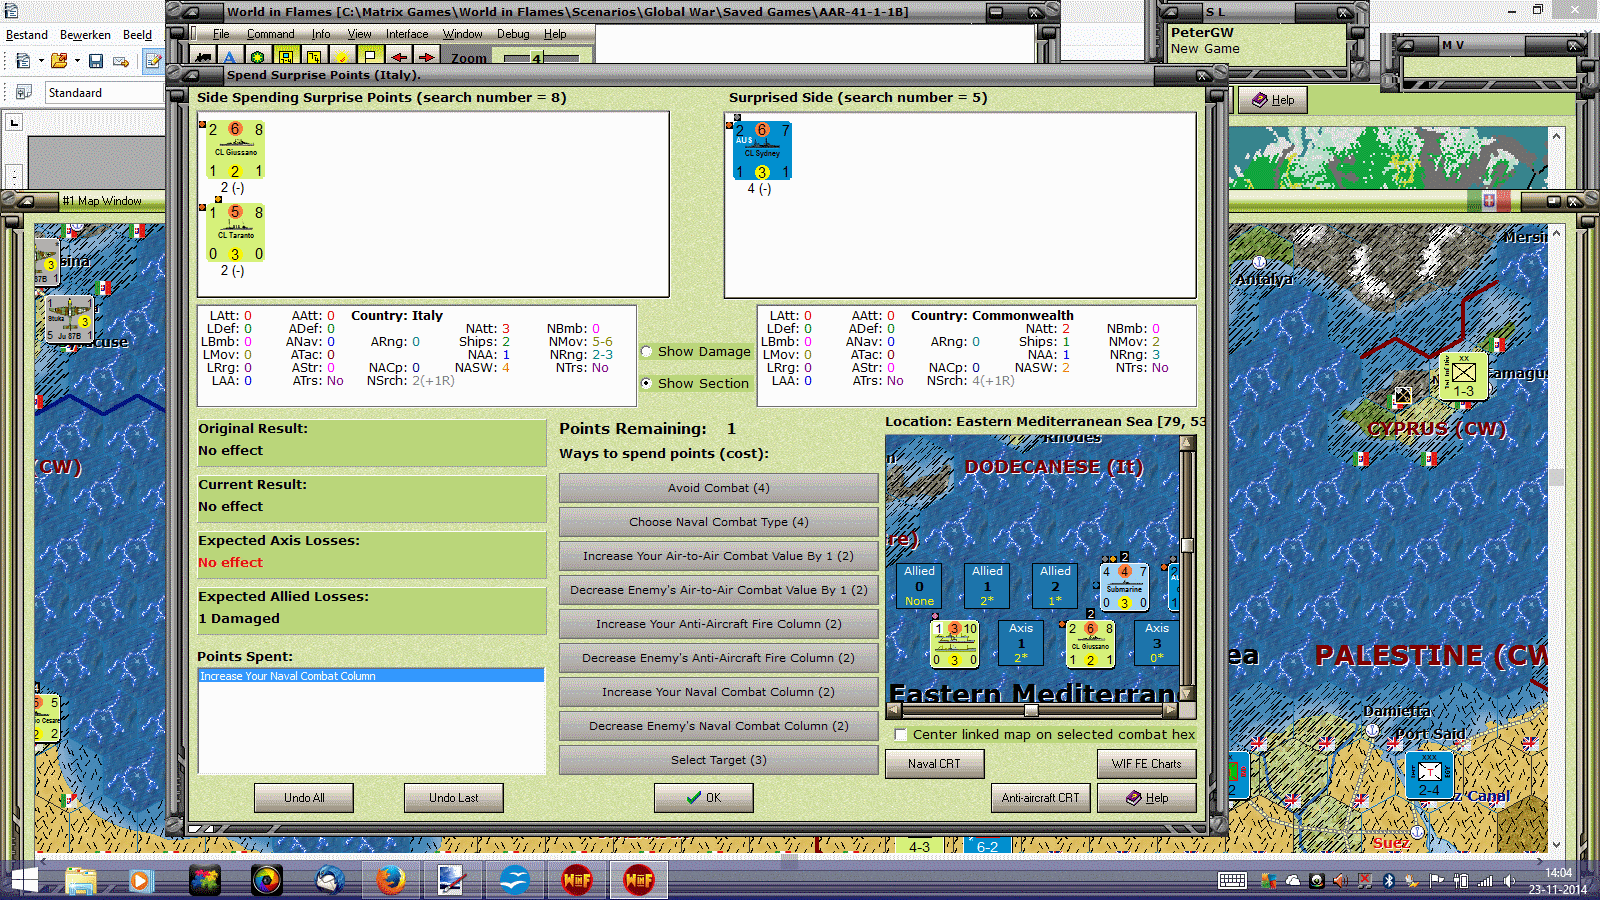
Task: Open the WIF FE Charts
Action: tap(1146, 764)
